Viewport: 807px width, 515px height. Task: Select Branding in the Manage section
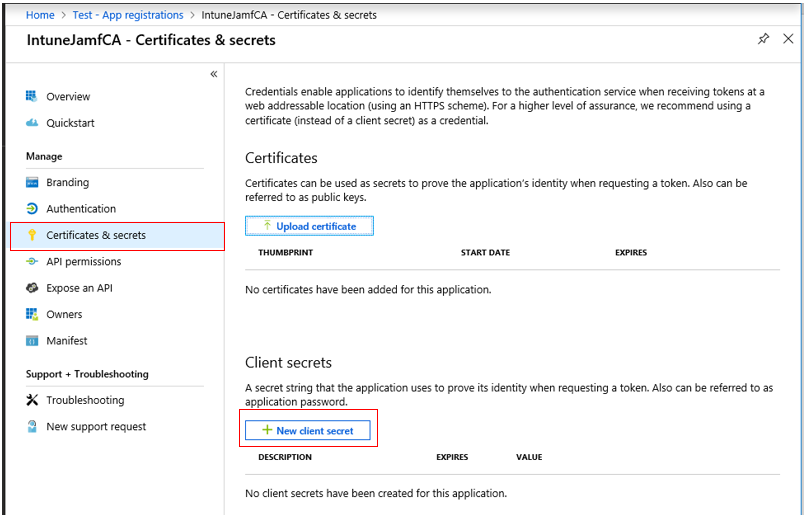(x=67, y=183)
